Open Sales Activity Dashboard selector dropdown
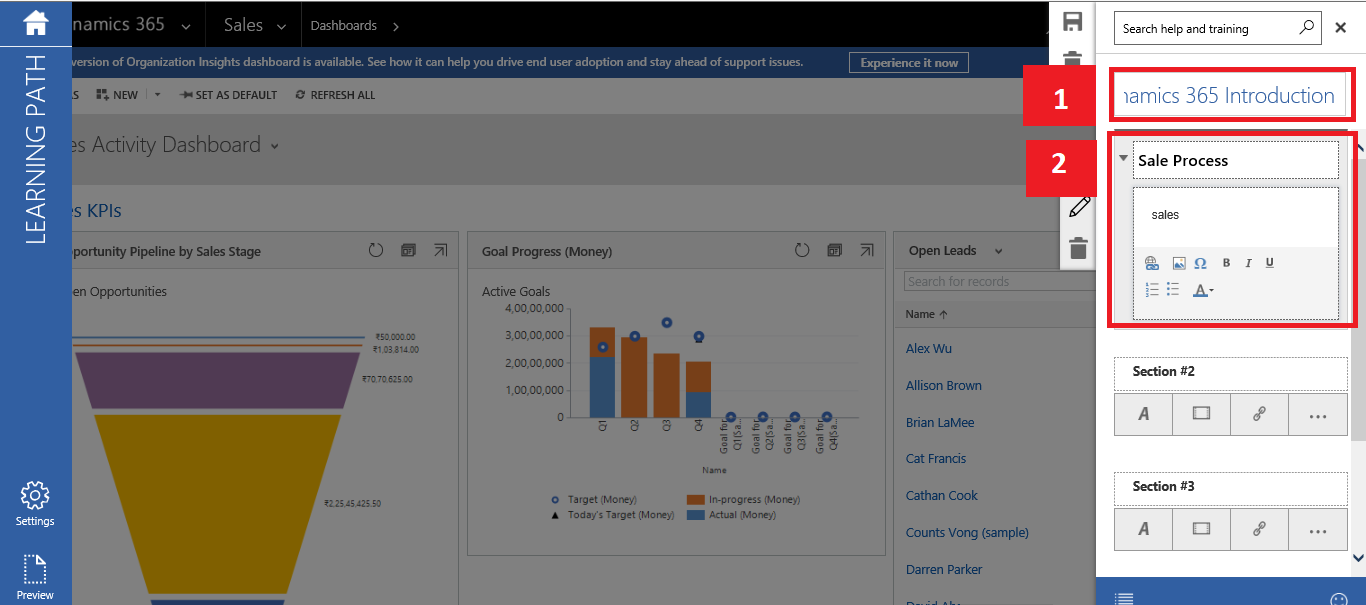The width and height of the screenshot is (1366, 605). pos(274,146)
